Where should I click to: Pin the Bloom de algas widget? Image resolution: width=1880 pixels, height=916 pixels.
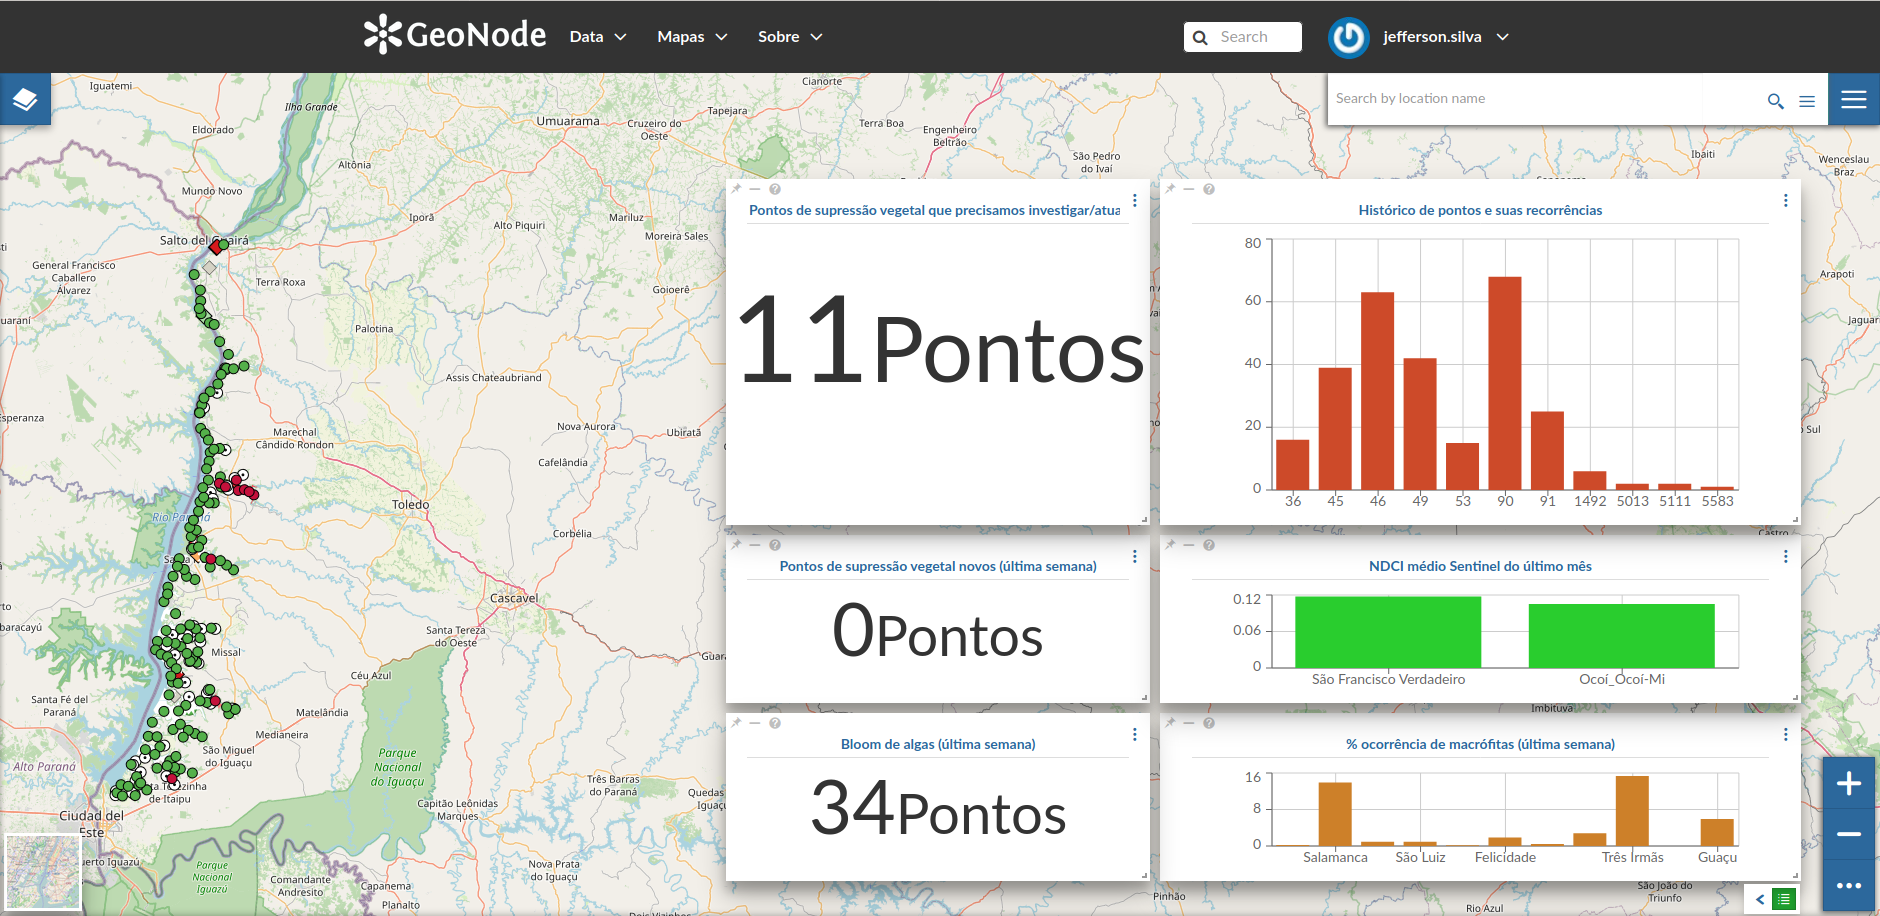pos(737,723)
